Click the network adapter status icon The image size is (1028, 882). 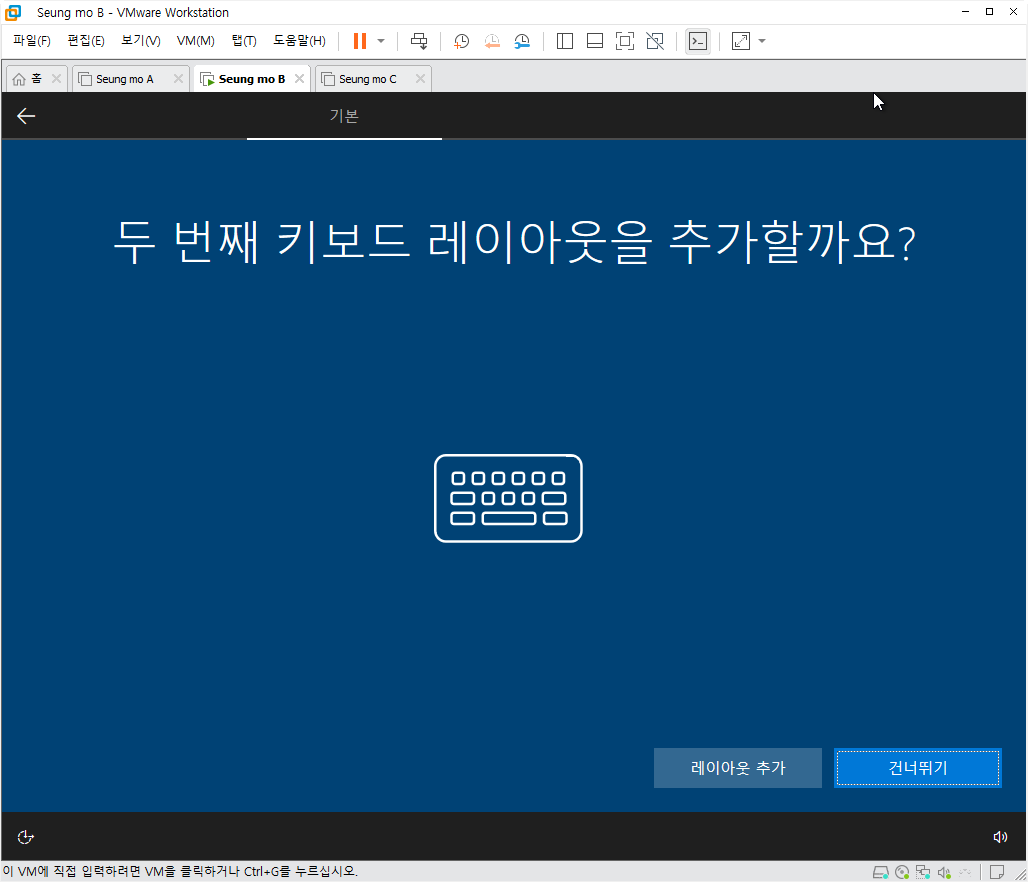click(x=923, y=872)
